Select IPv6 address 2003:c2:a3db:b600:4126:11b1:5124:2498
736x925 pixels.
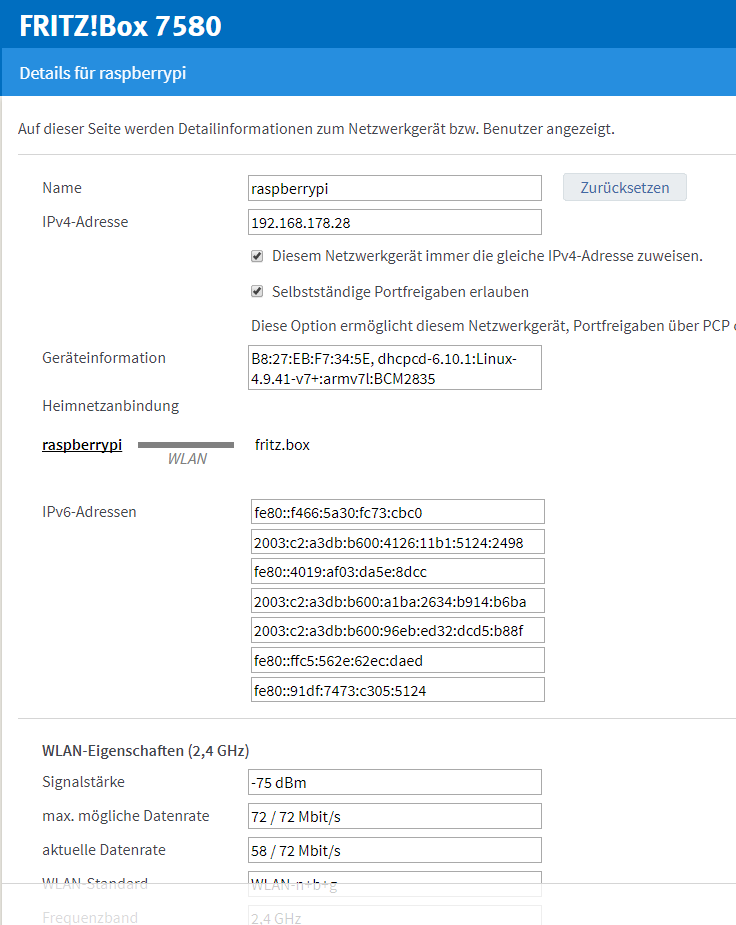[397, 542]
